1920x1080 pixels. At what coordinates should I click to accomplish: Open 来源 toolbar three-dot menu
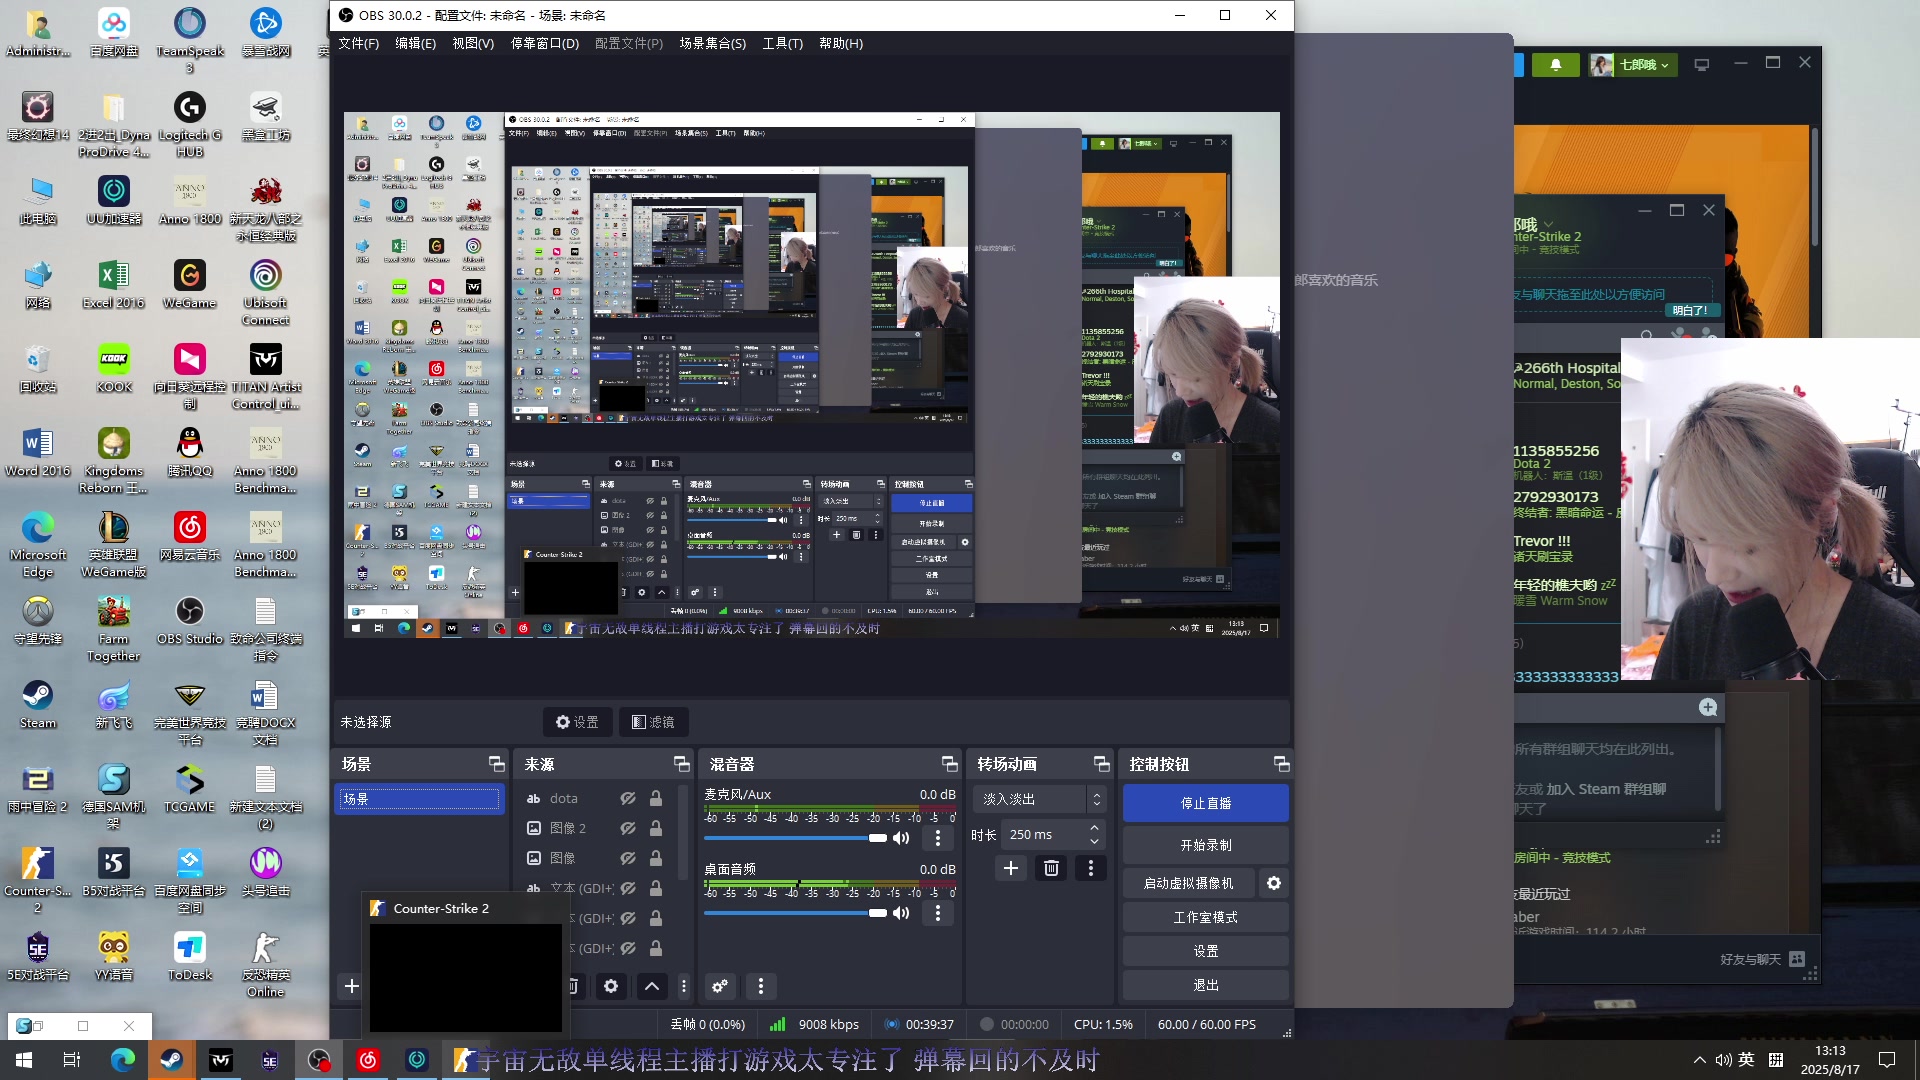point(684,986)
